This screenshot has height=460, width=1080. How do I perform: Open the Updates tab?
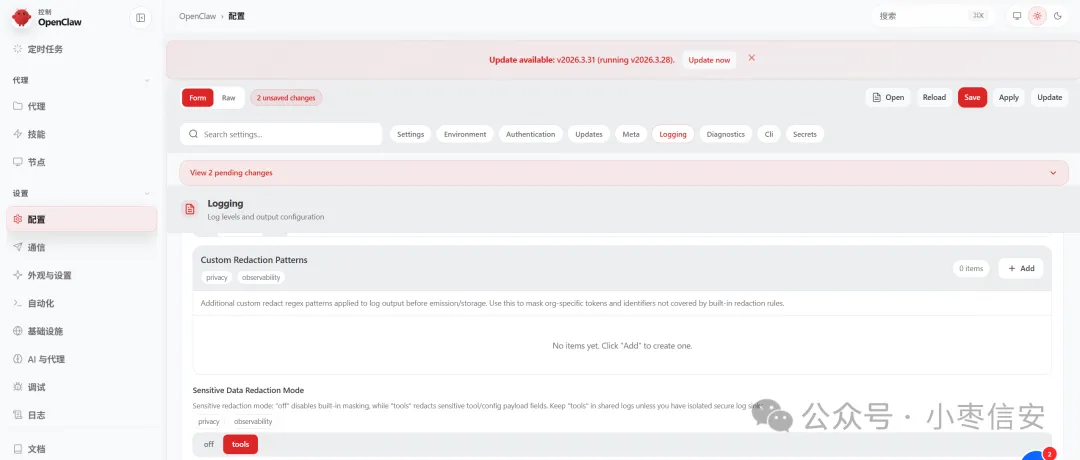(x=589, y=134)
